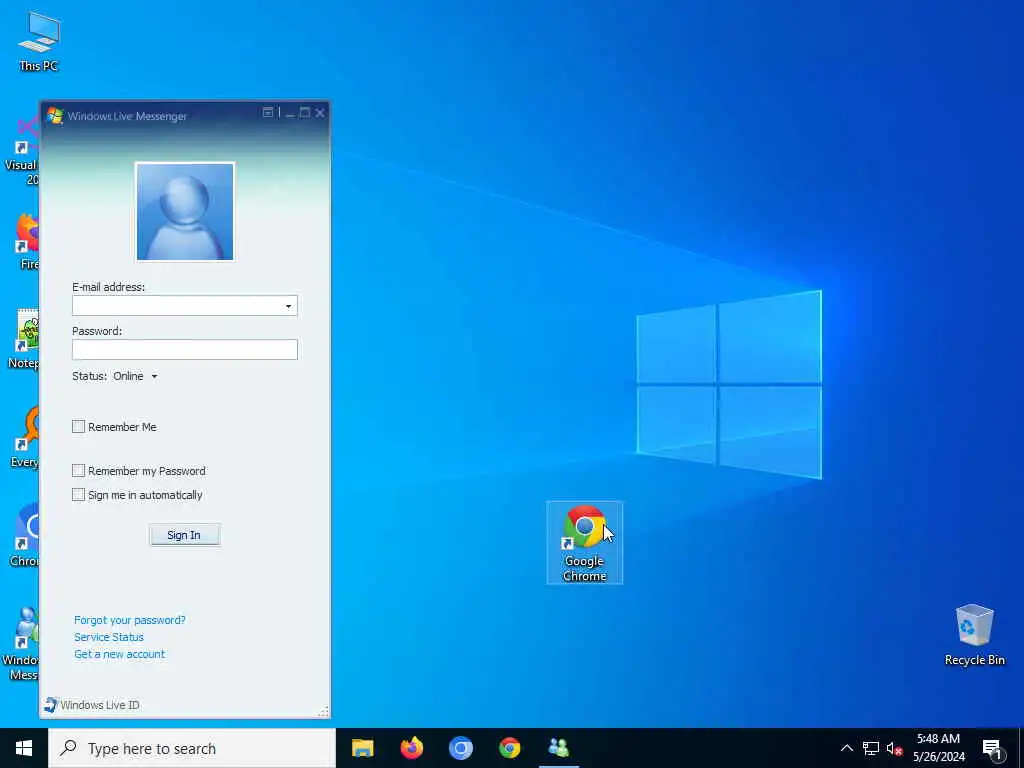The height and width of the screenshot is (768, 1024).
Task: Launch Firefox from the taskbar
Action: click(x=411, y=748)
